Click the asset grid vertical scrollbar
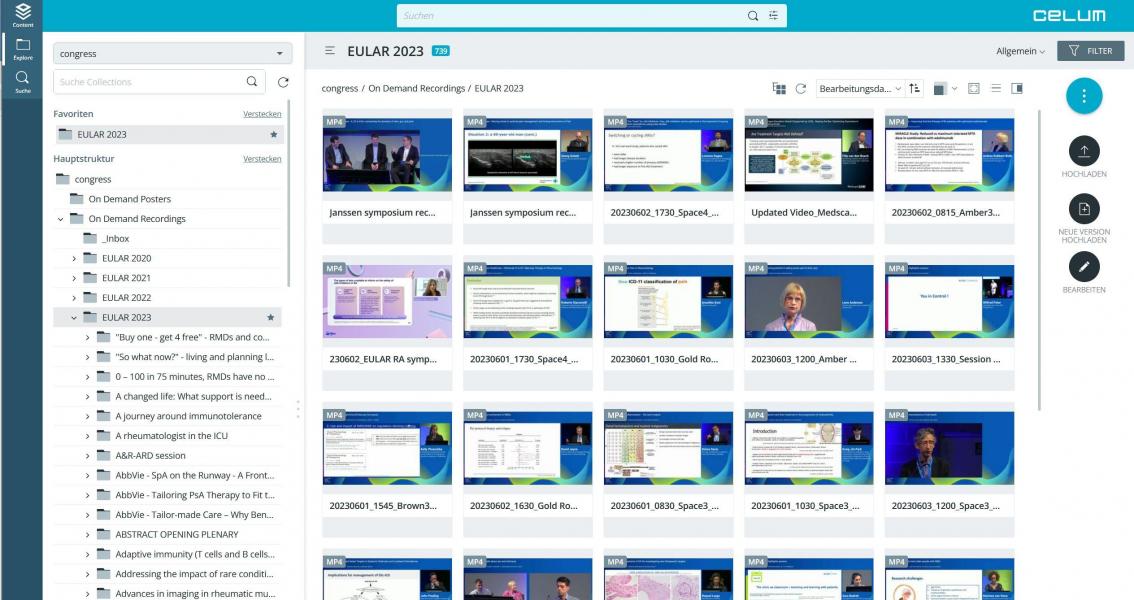 [x=1039, y=260]
